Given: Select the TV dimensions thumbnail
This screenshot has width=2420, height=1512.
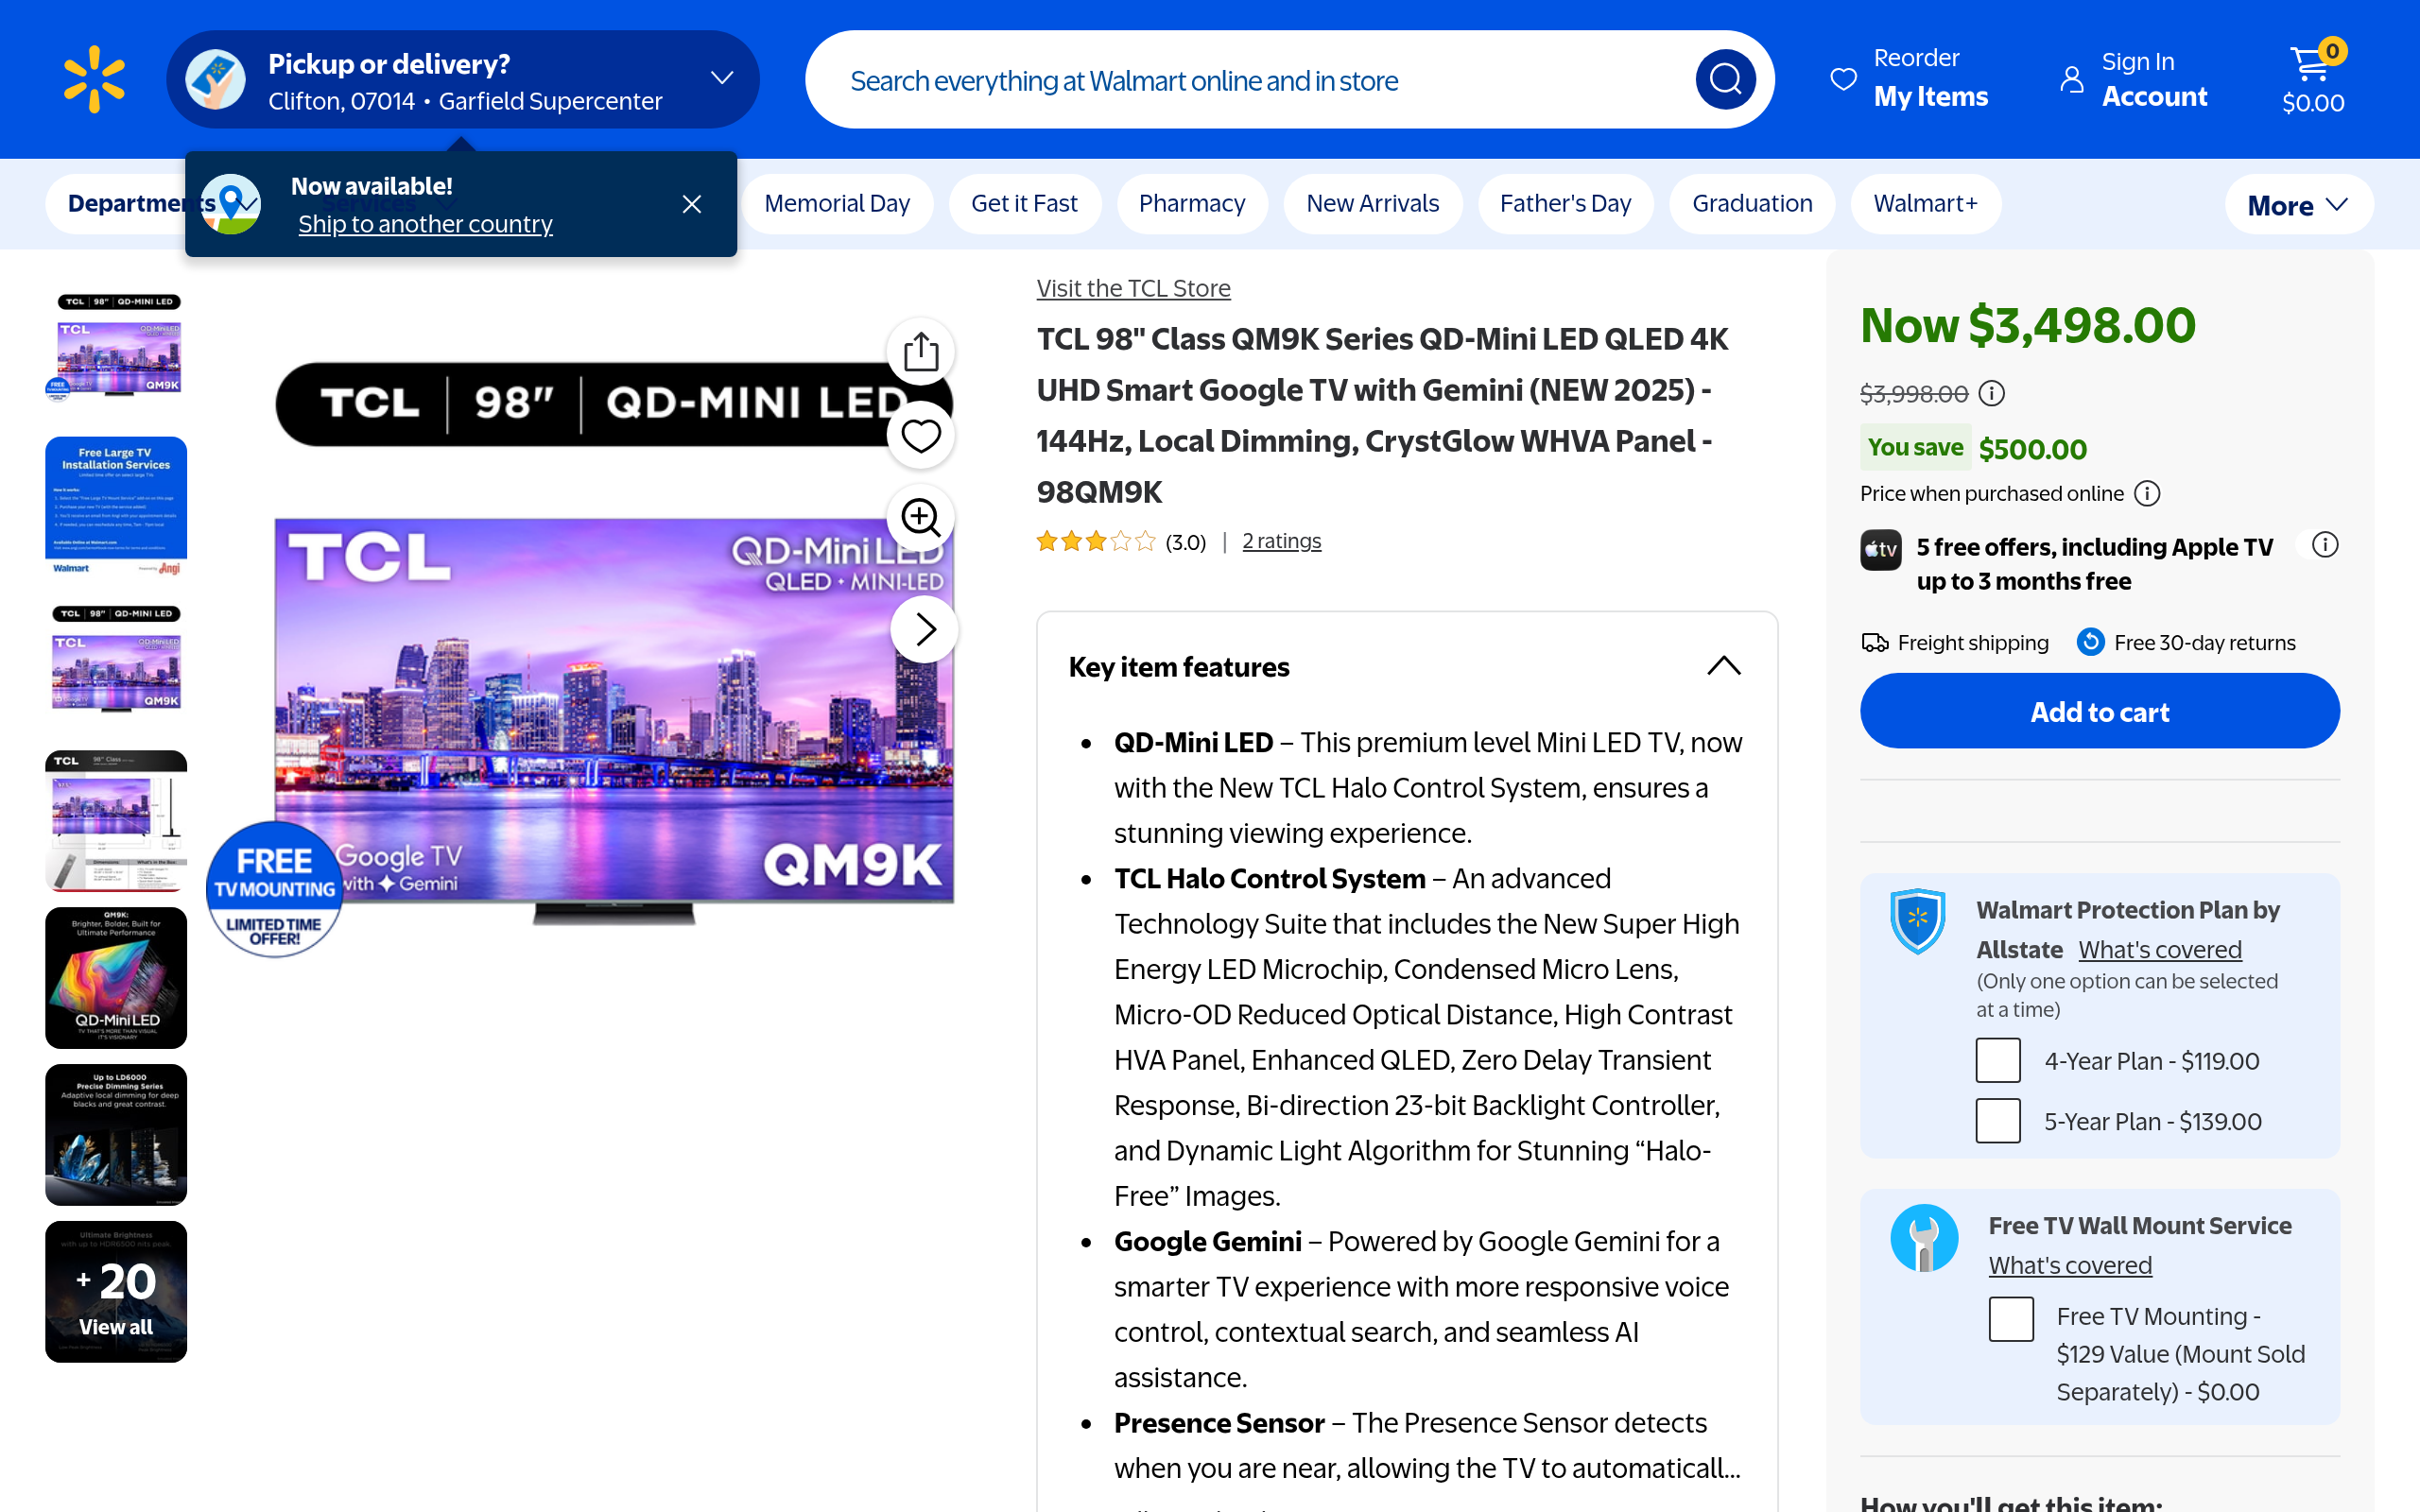Looking at the screenshot, I should (116, 820).
